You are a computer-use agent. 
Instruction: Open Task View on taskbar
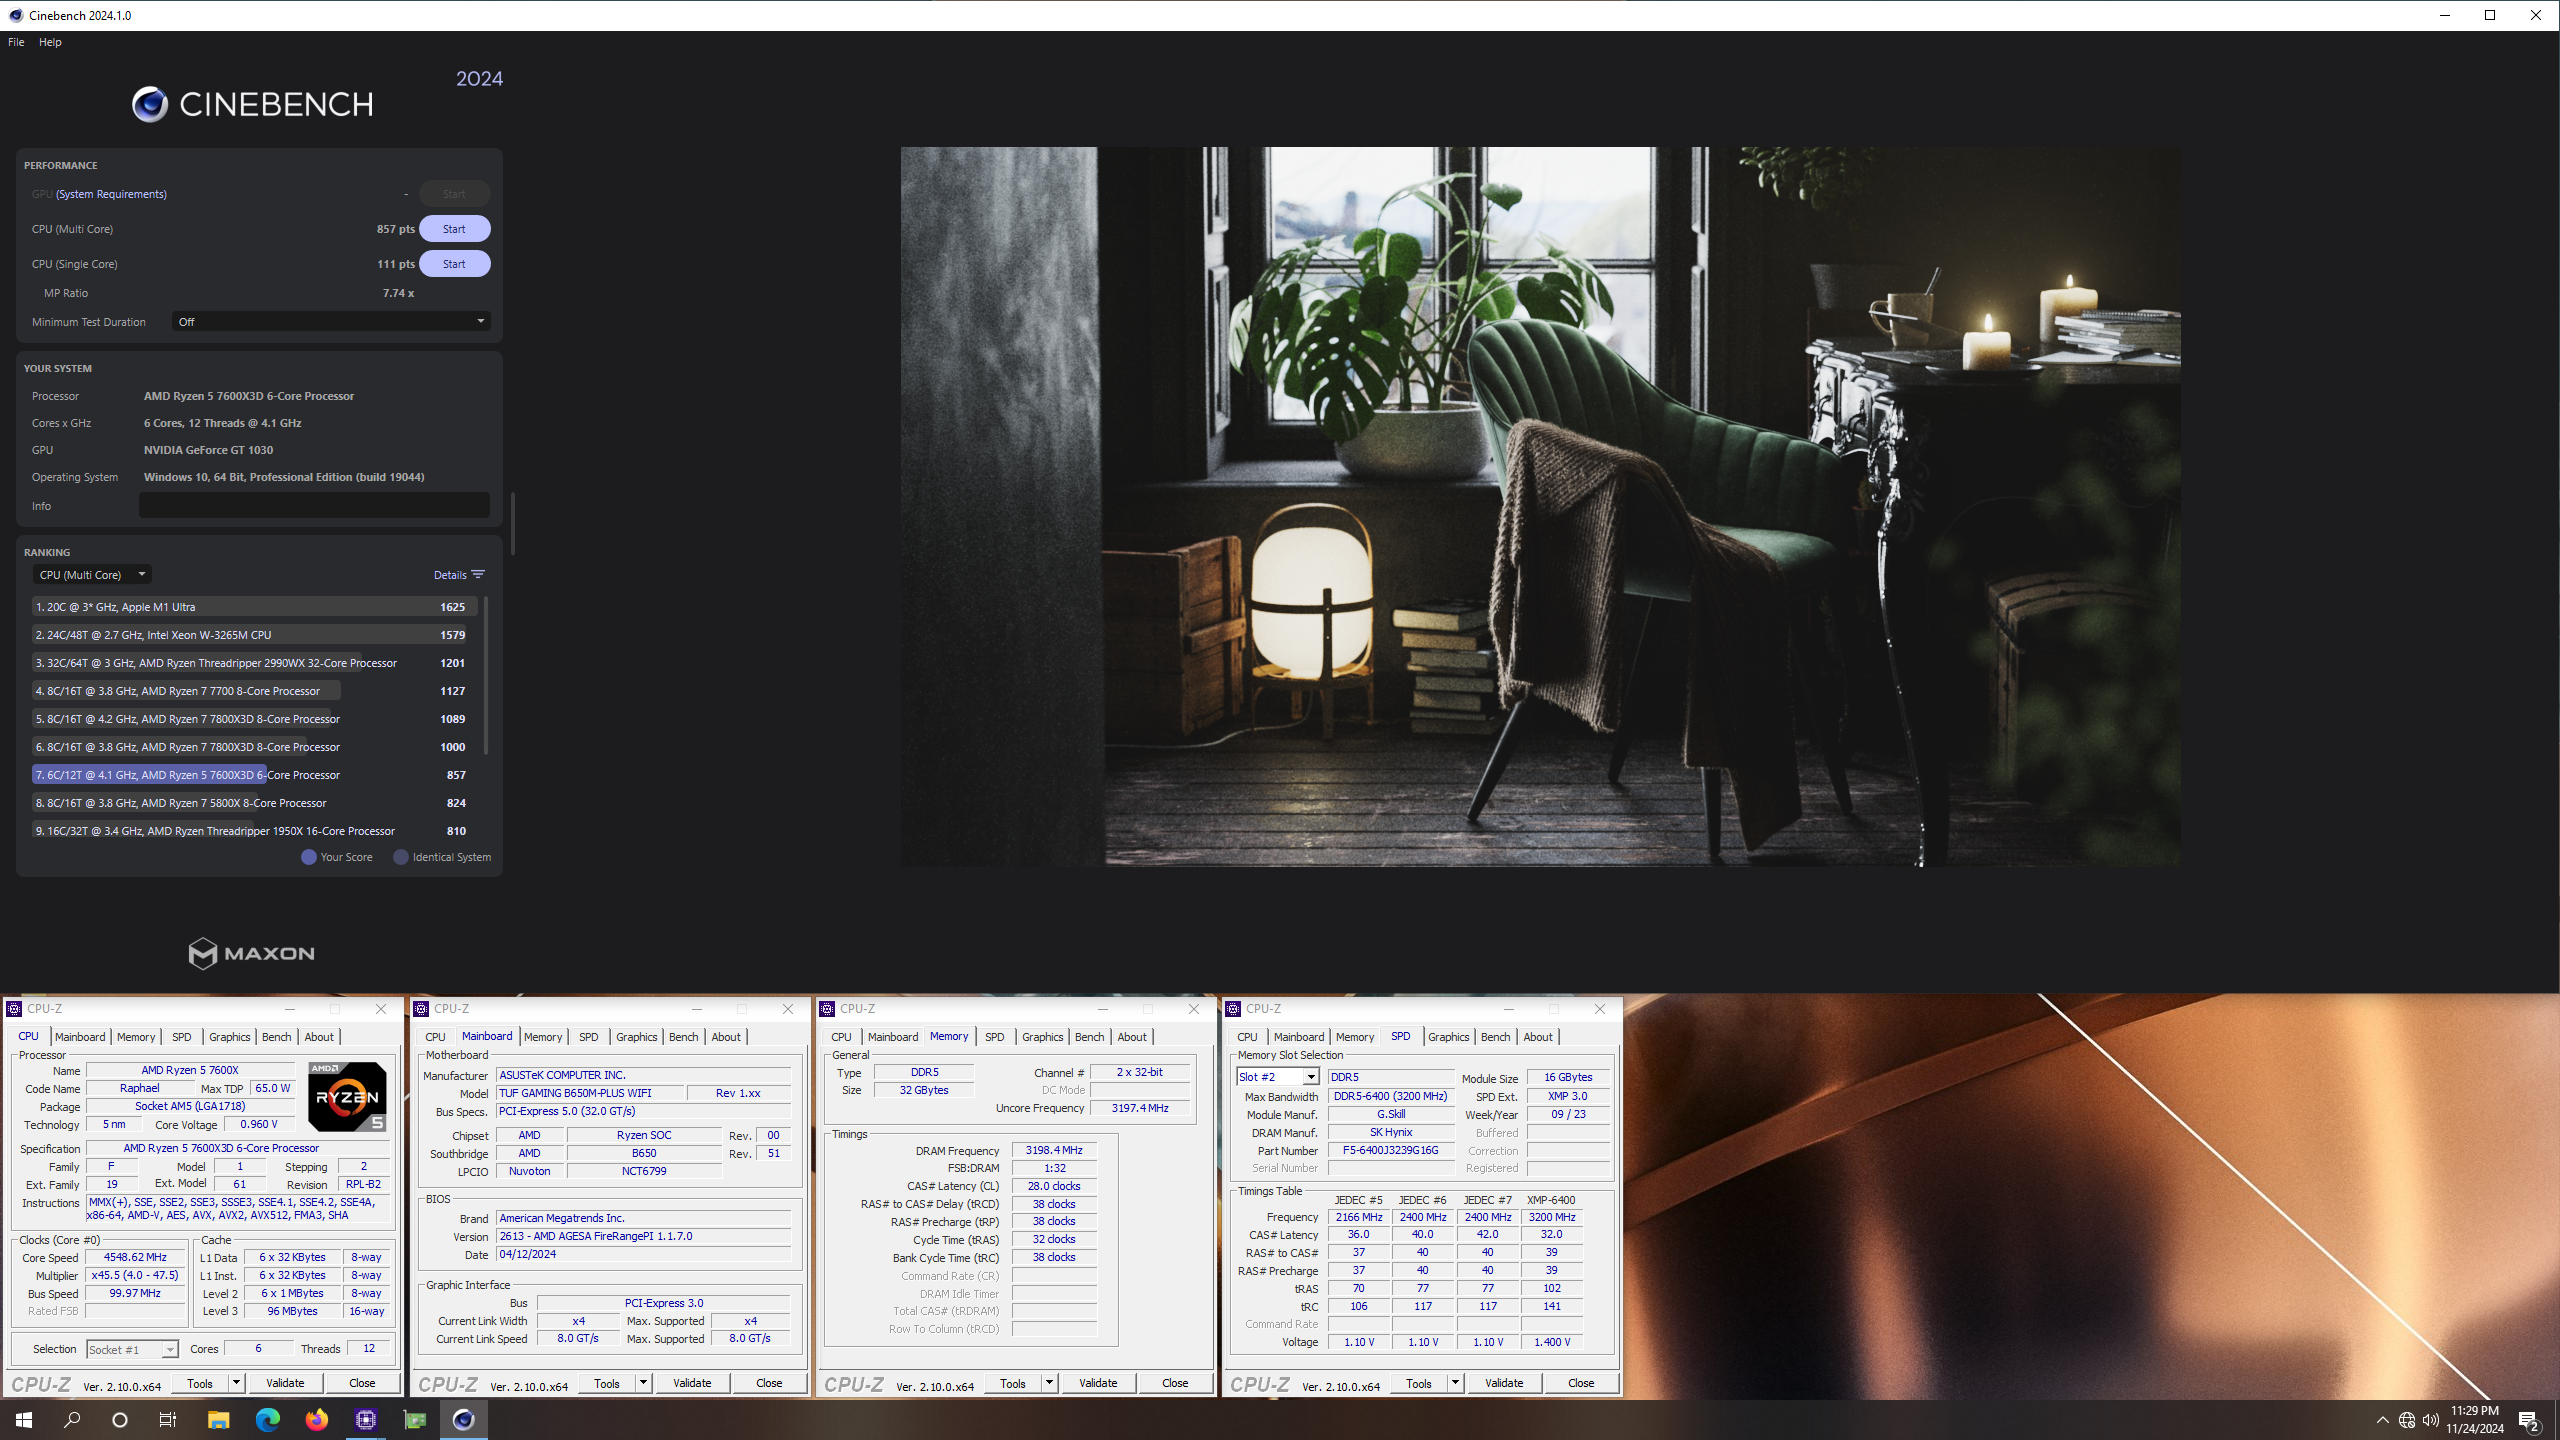[x=168, y=1420]
